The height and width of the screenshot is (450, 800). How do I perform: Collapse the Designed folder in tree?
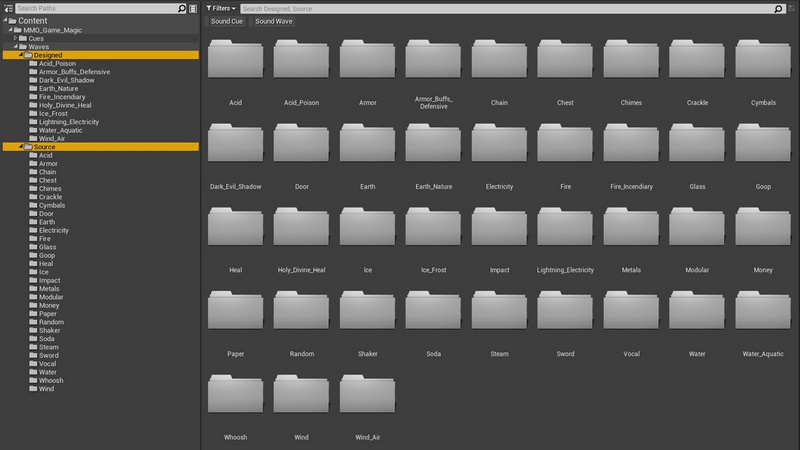(x=20, y=55)
